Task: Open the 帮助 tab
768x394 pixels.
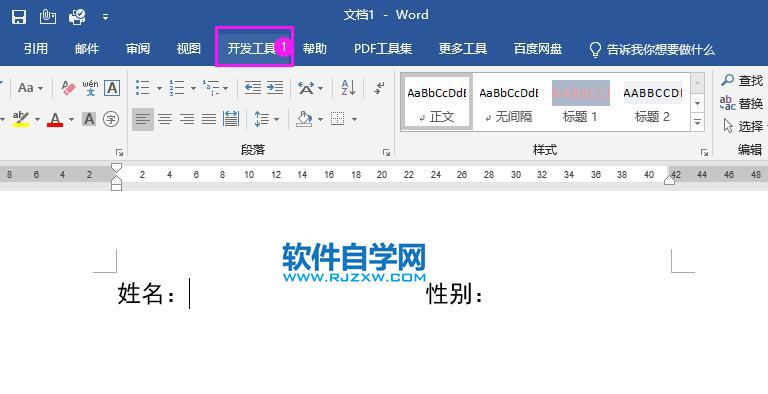Action: 314,49
